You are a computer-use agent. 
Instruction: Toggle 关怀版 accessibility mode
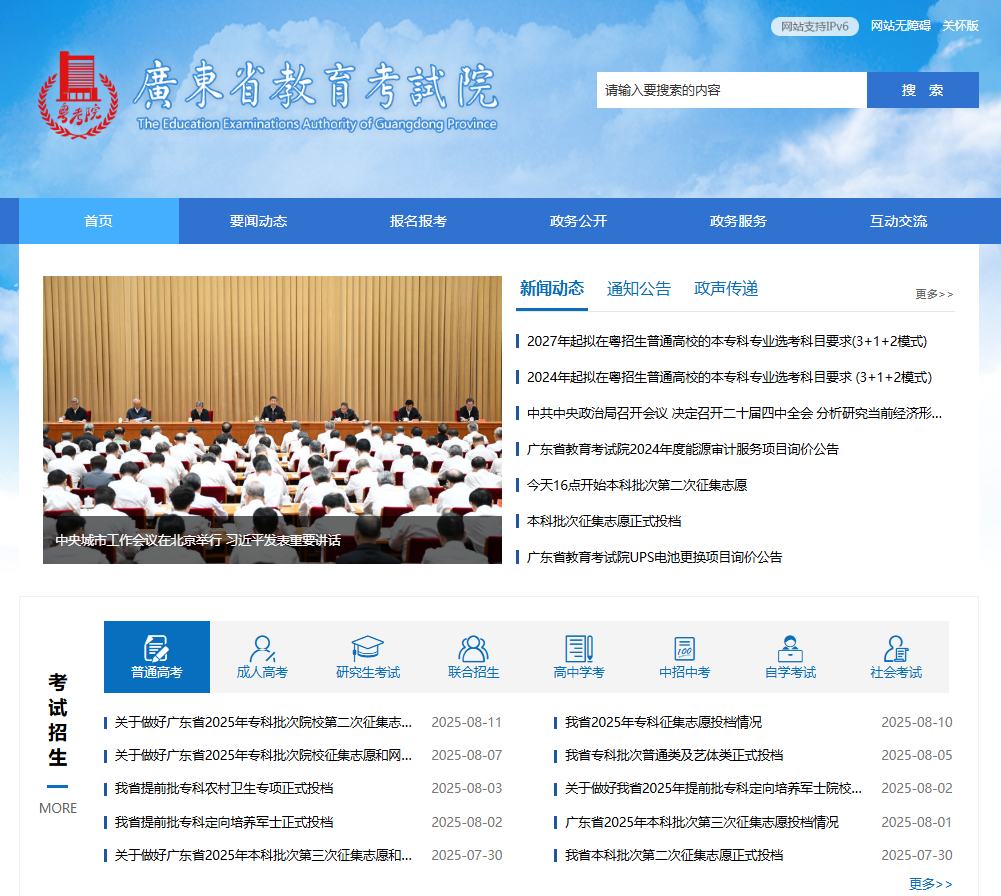(x=960, y=26)
